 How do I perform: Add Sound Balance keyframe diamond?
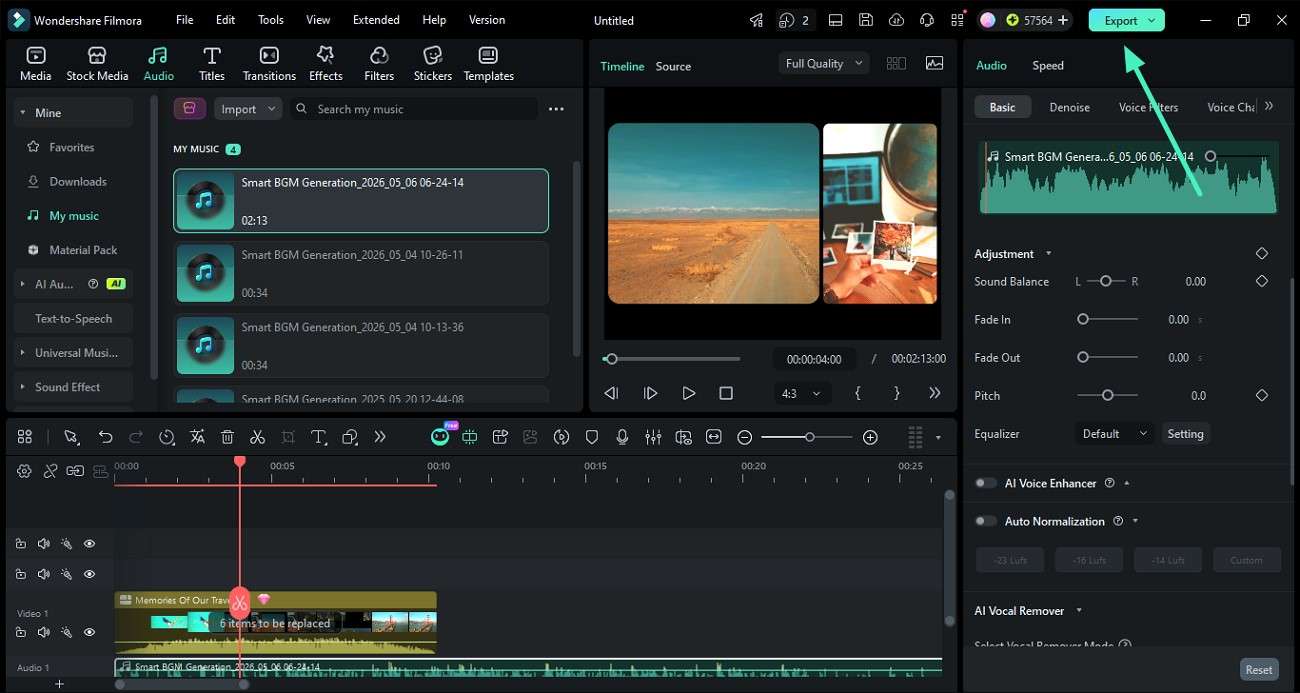(x=1262, y=281)
